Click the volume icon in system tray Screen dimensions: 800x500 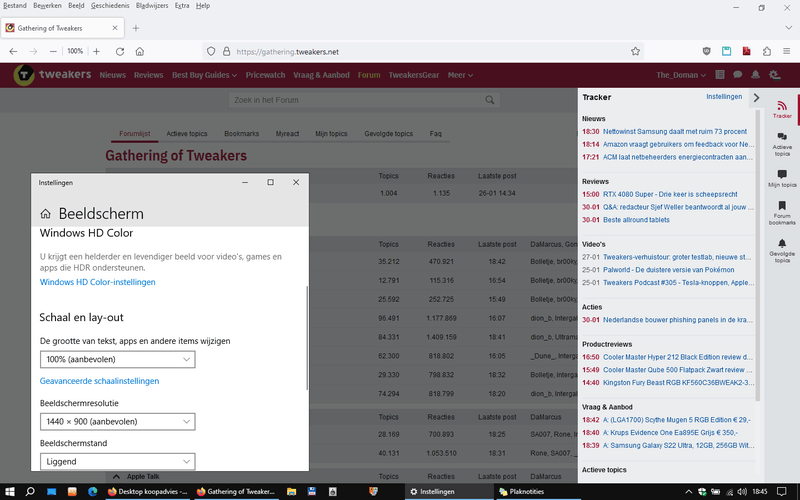tap(742, 492)
